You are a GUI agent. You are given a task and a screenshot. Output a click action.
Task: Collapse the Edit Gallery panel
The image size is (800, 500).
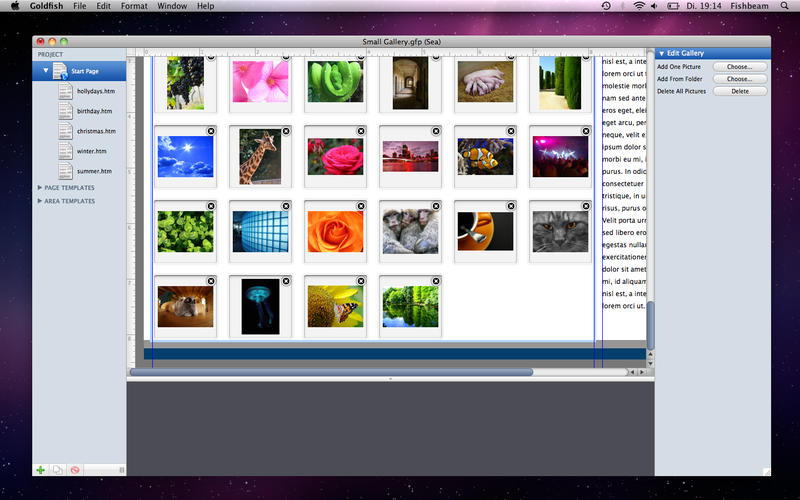(x=661, y=53)
